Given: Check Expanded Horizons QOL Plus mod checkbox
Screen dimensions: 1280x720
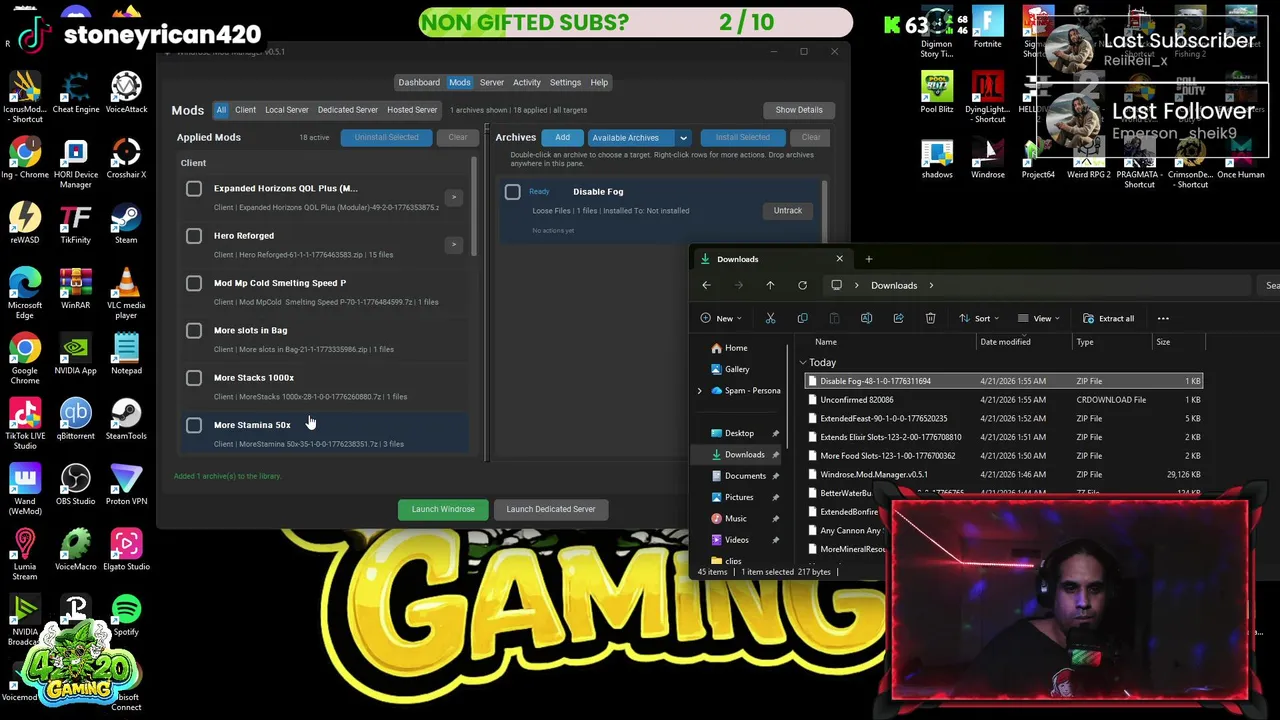Looking at the screenshot, I should click(194, 188).
